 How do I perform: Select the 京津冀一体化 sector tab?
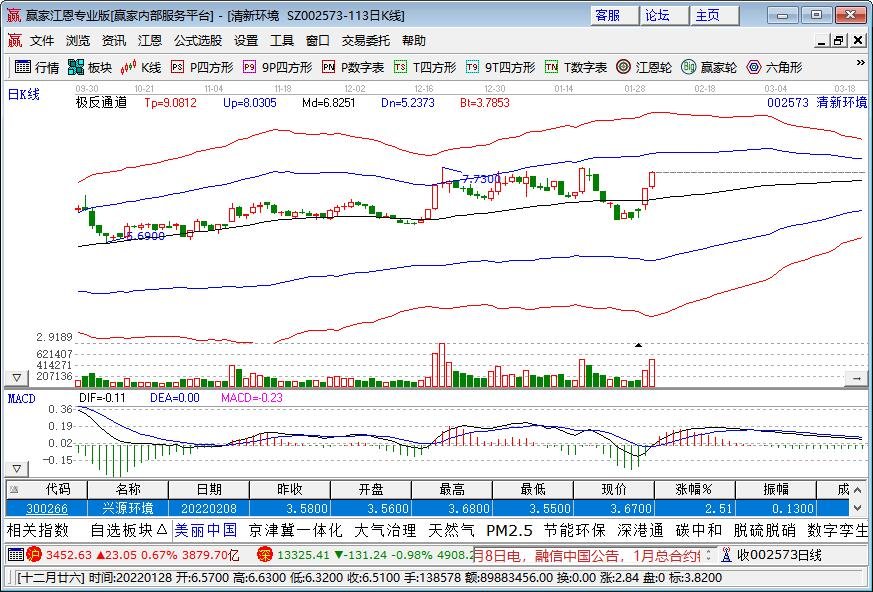click(296, 530)
